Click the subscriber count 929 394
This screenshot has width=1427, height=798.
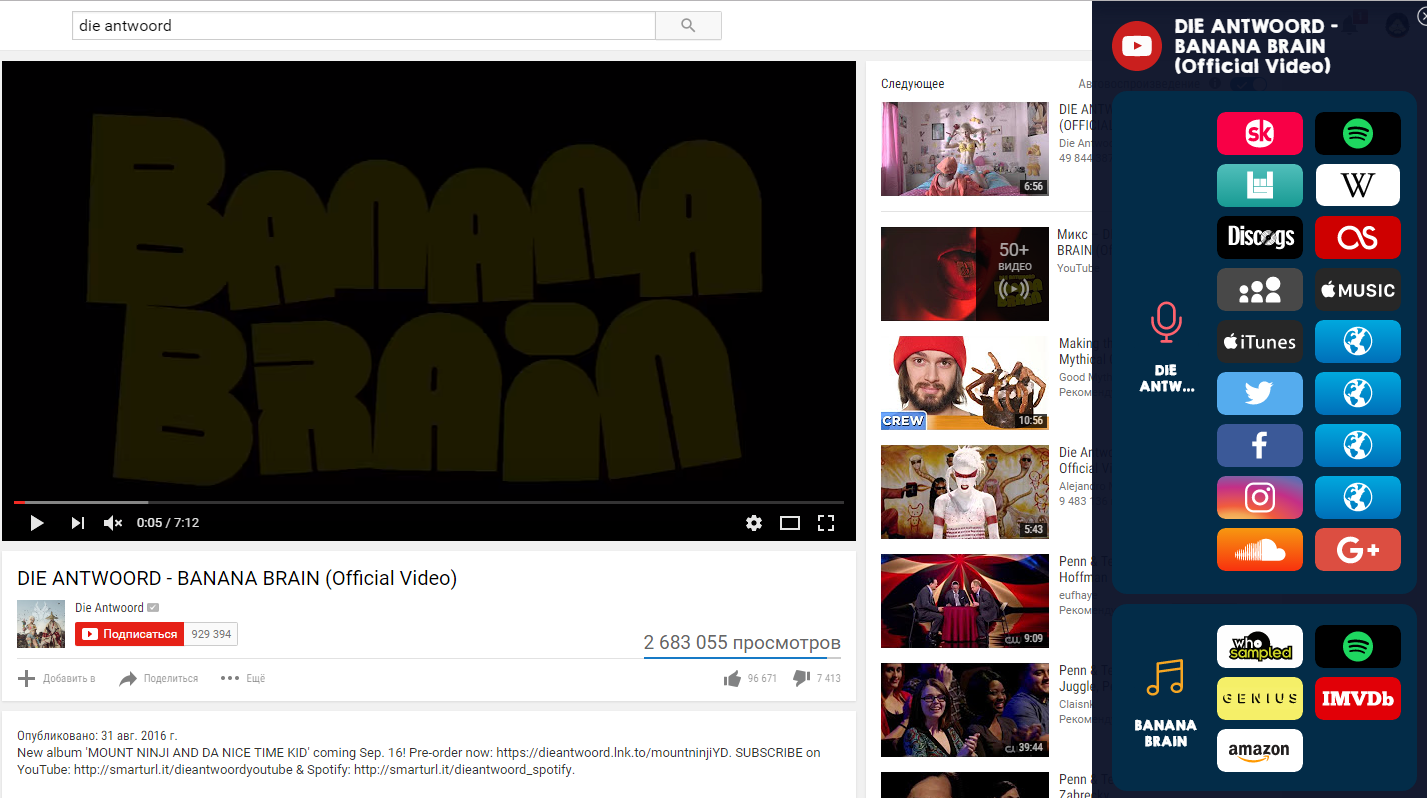(x=211, y=634)
